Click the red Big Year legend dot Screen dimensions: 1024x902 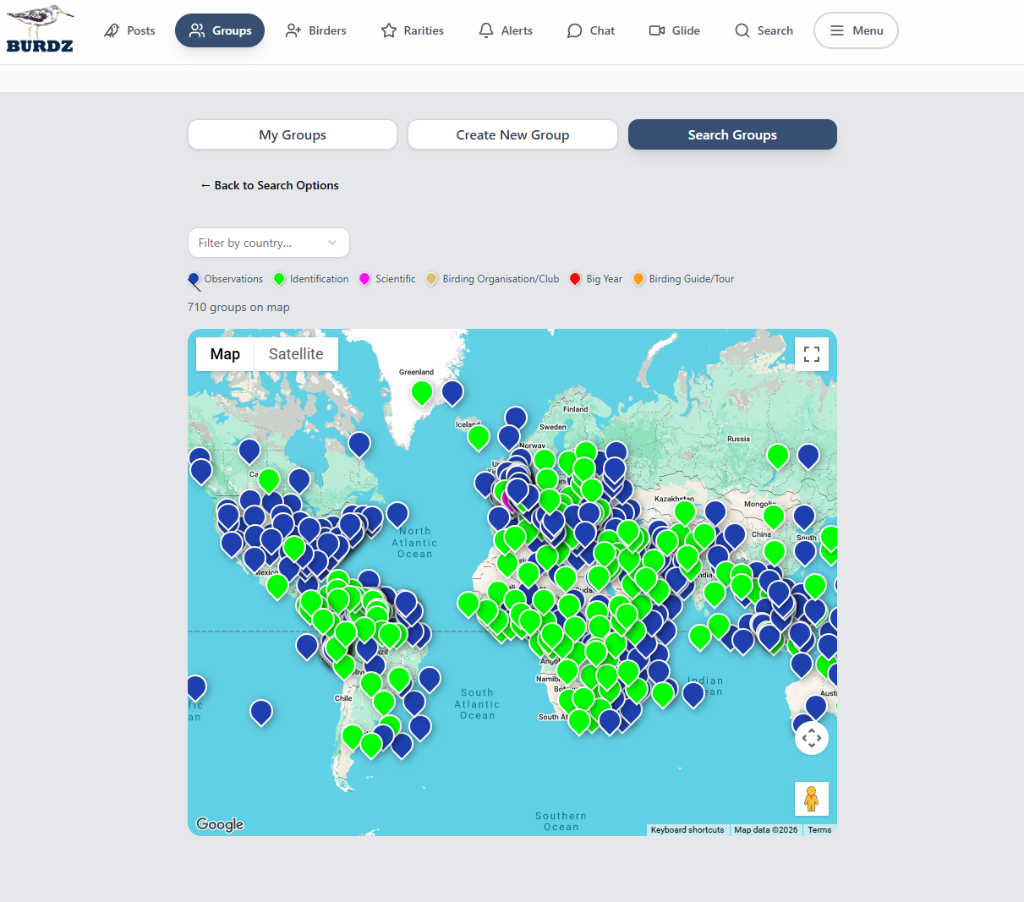click(x=575, y=279)
